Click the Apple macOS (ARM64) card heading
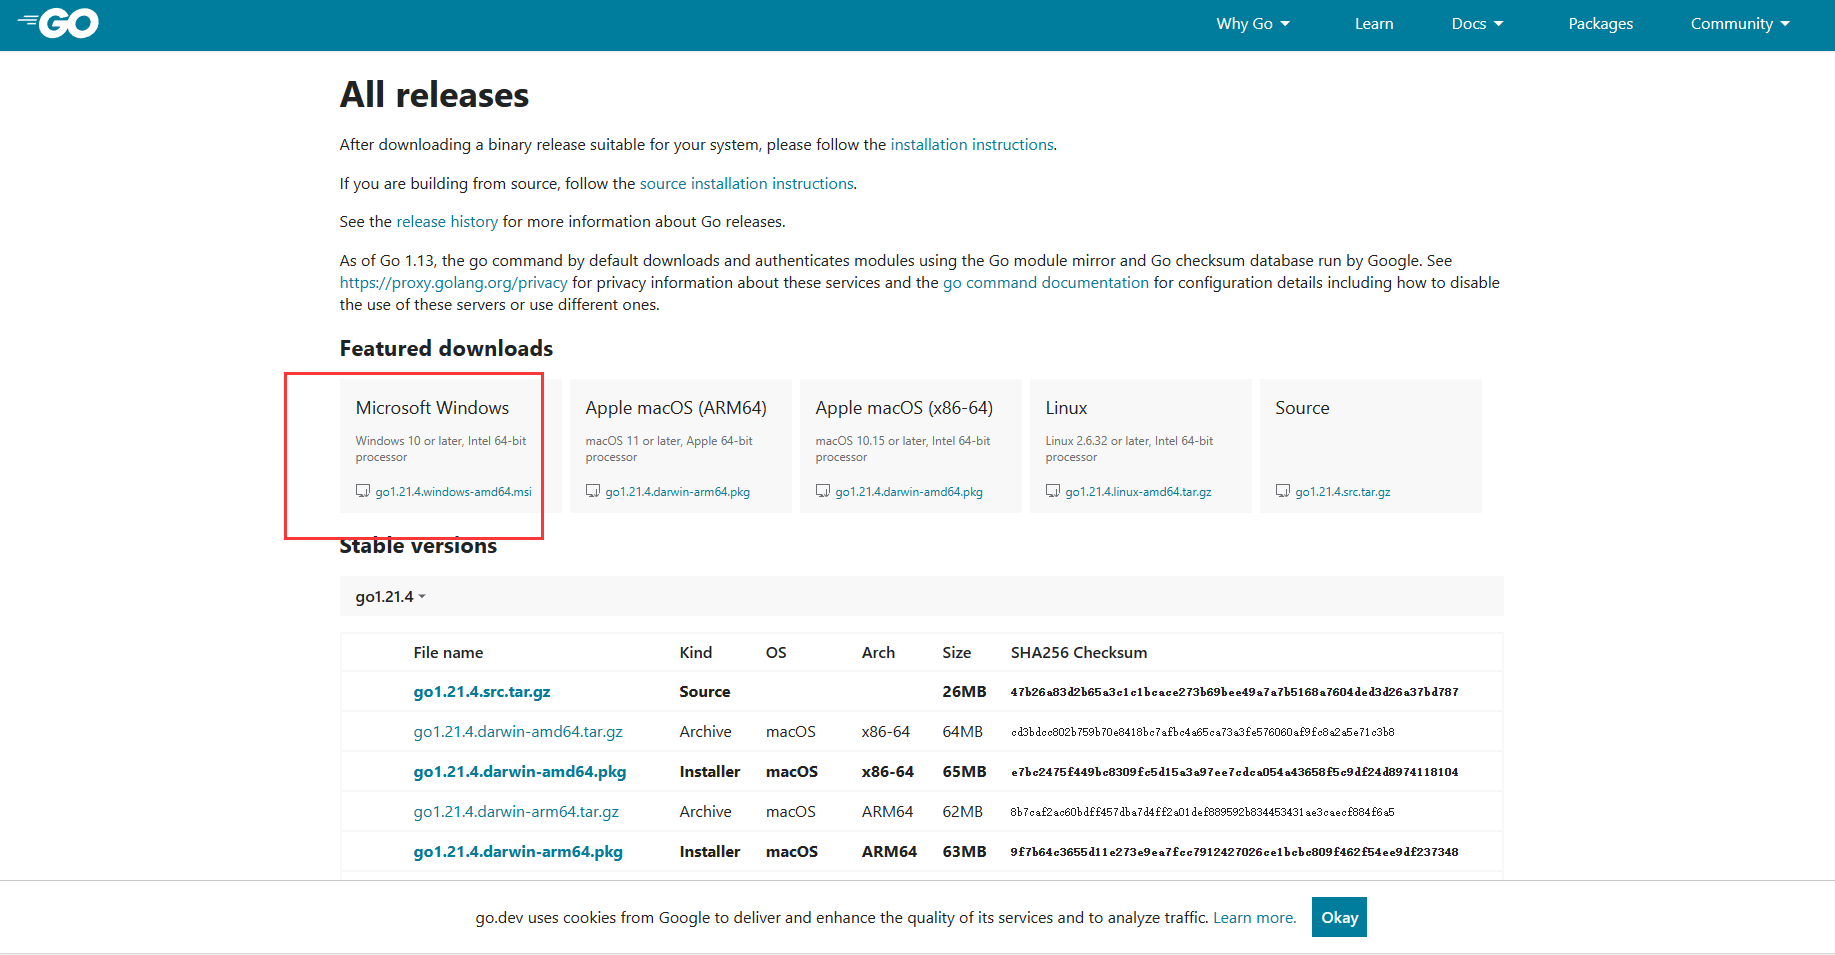The height and width of the screenshot is (955, 1835). coord(676,408)
